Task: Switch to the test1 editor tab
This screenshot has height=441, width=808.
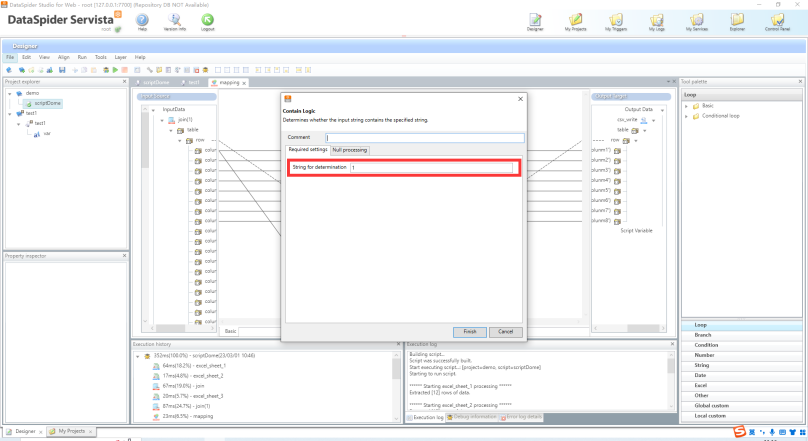Action: pos(191,83)
